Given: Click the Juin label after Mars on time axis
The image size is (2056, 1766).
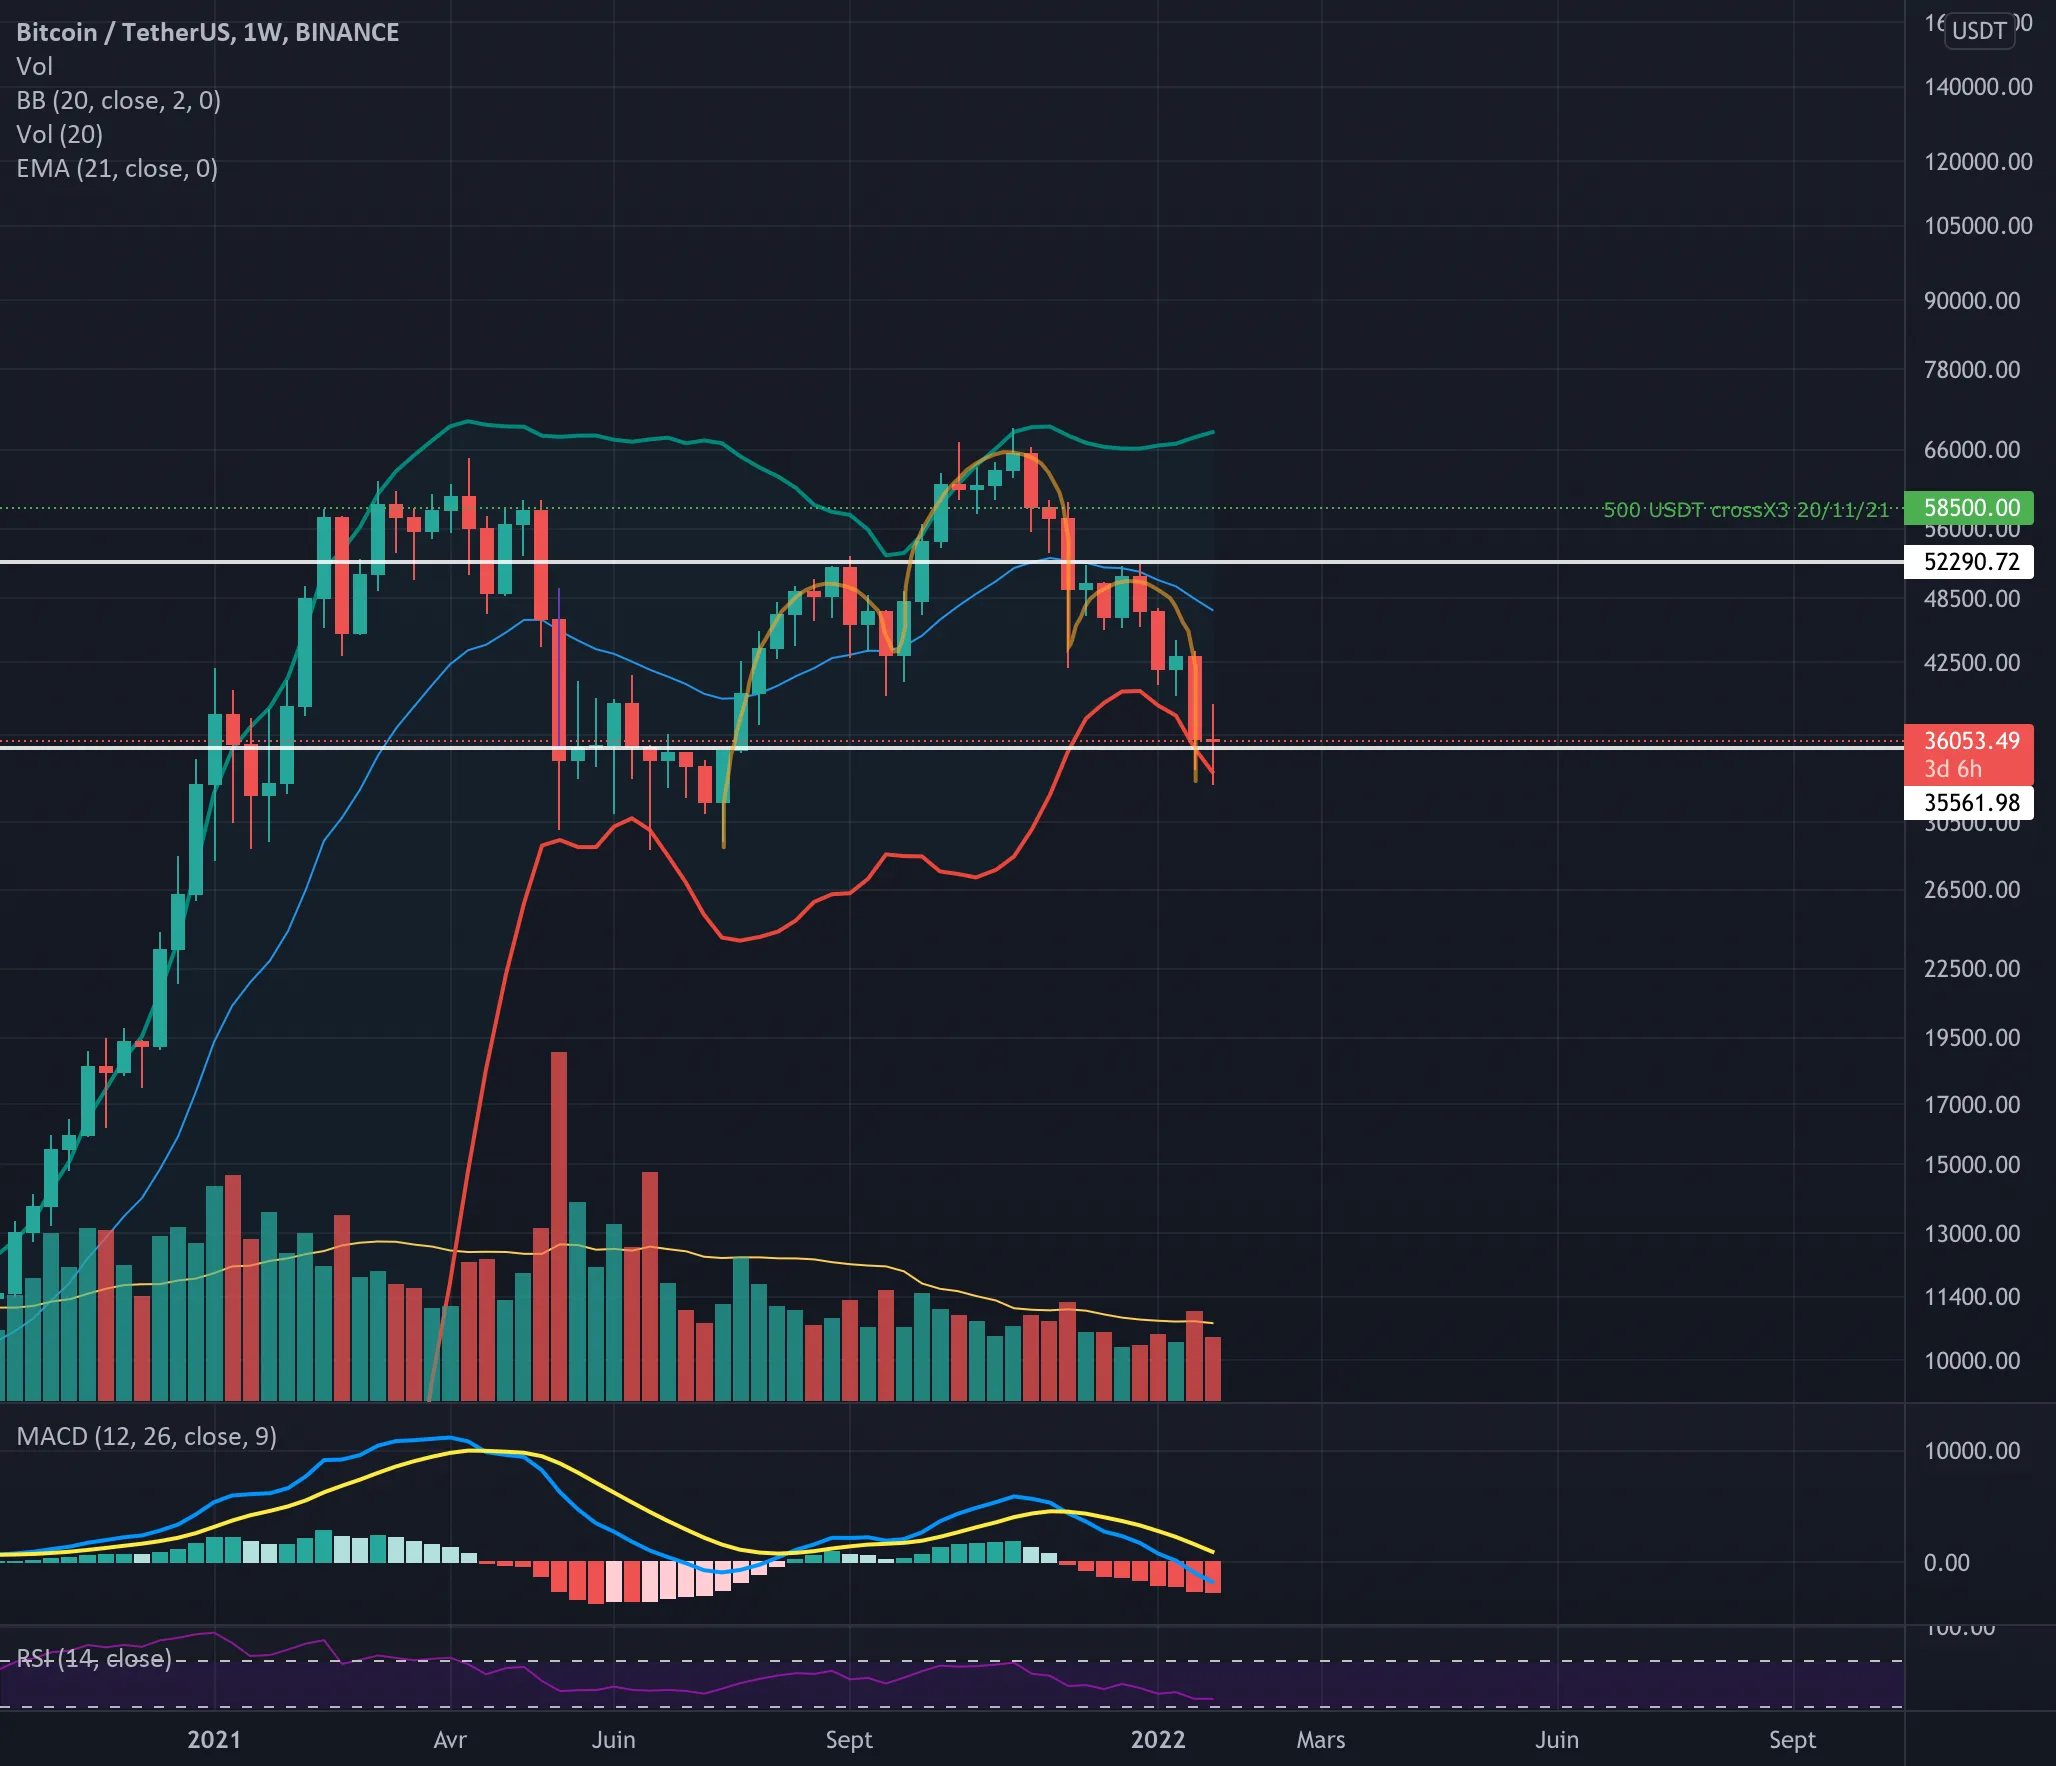Looking at the screenshot, I should click(1557, 1739).
